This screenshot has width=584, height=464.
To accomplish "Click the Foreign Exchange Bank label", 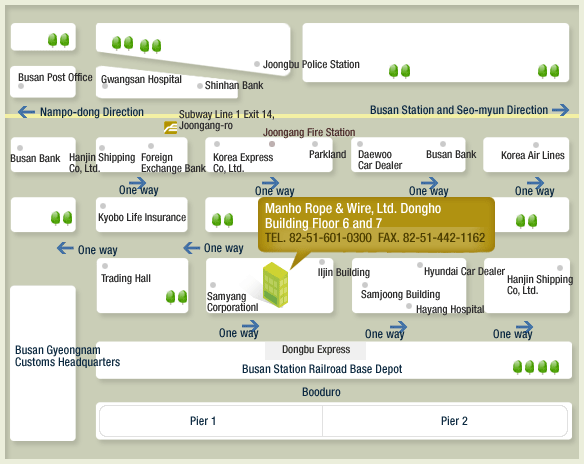I will 173,163.
